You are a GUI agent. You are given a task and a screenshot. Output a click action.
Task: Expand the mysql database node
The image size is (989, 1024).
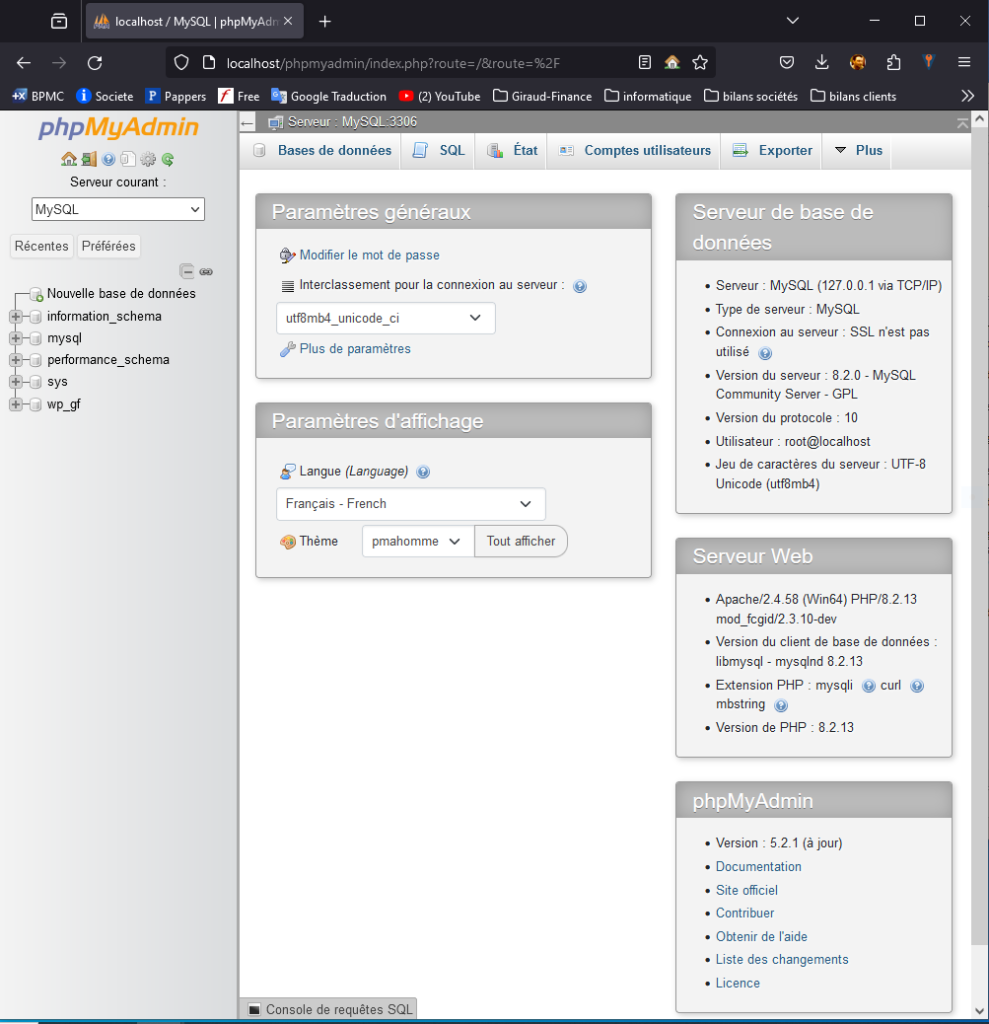click(16, 338)
